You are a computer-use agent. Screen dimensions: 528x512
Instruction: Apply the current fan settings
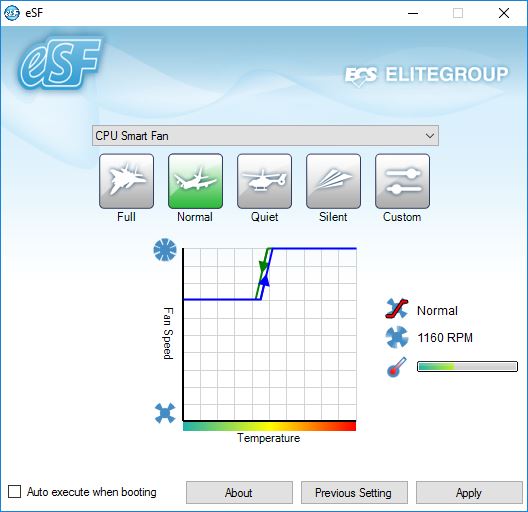[x=469, y=492]
